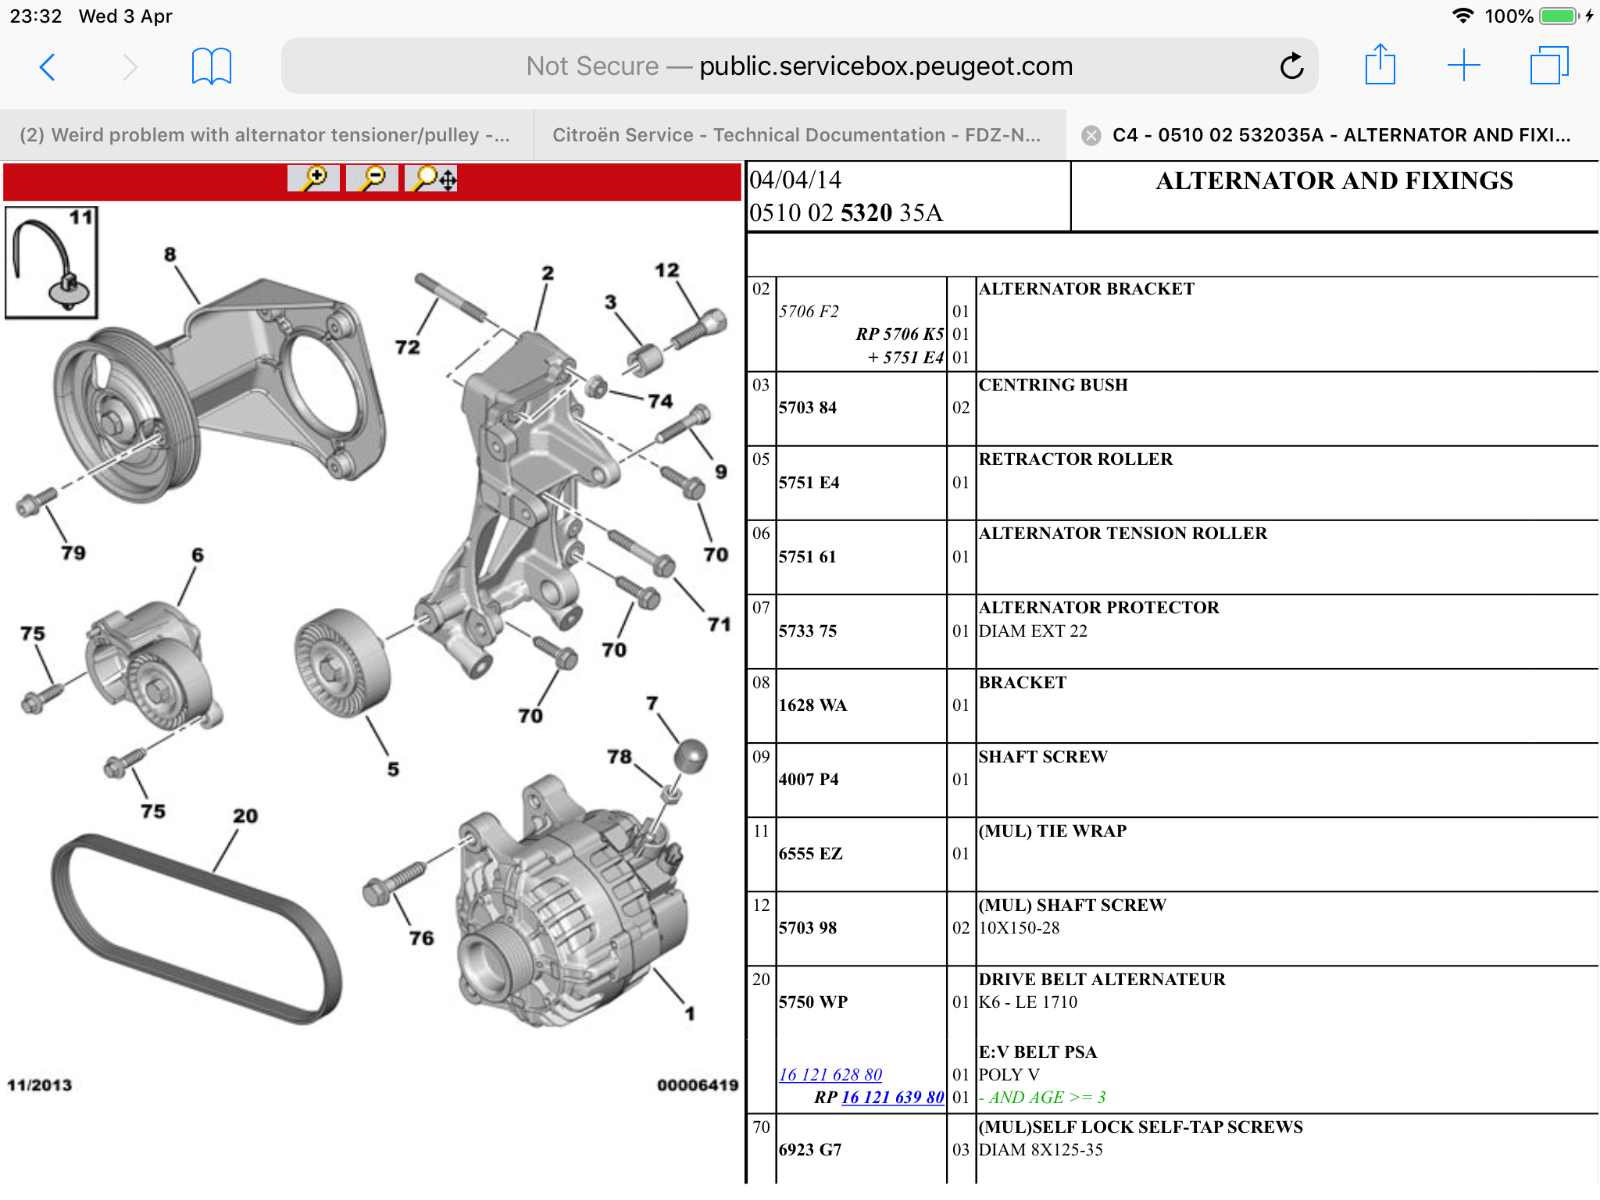Image resolution: width=1600 pixels, height=1200 pixels.
Task: Go back with Safari back arrow
Action: click(x=47, y=67)
